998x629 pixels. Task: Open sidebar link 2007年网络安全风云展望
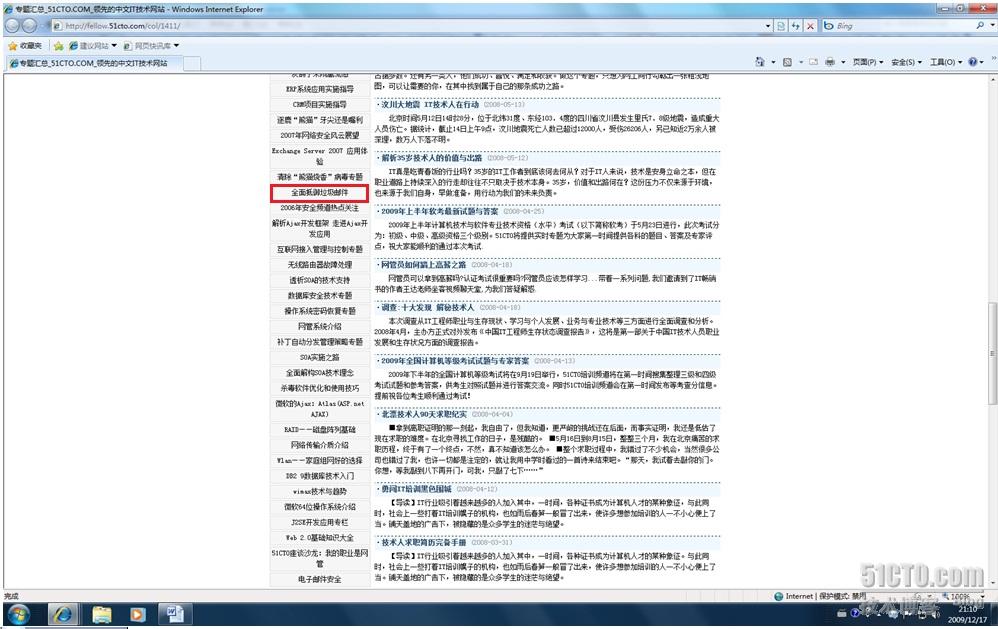point(320,136)
